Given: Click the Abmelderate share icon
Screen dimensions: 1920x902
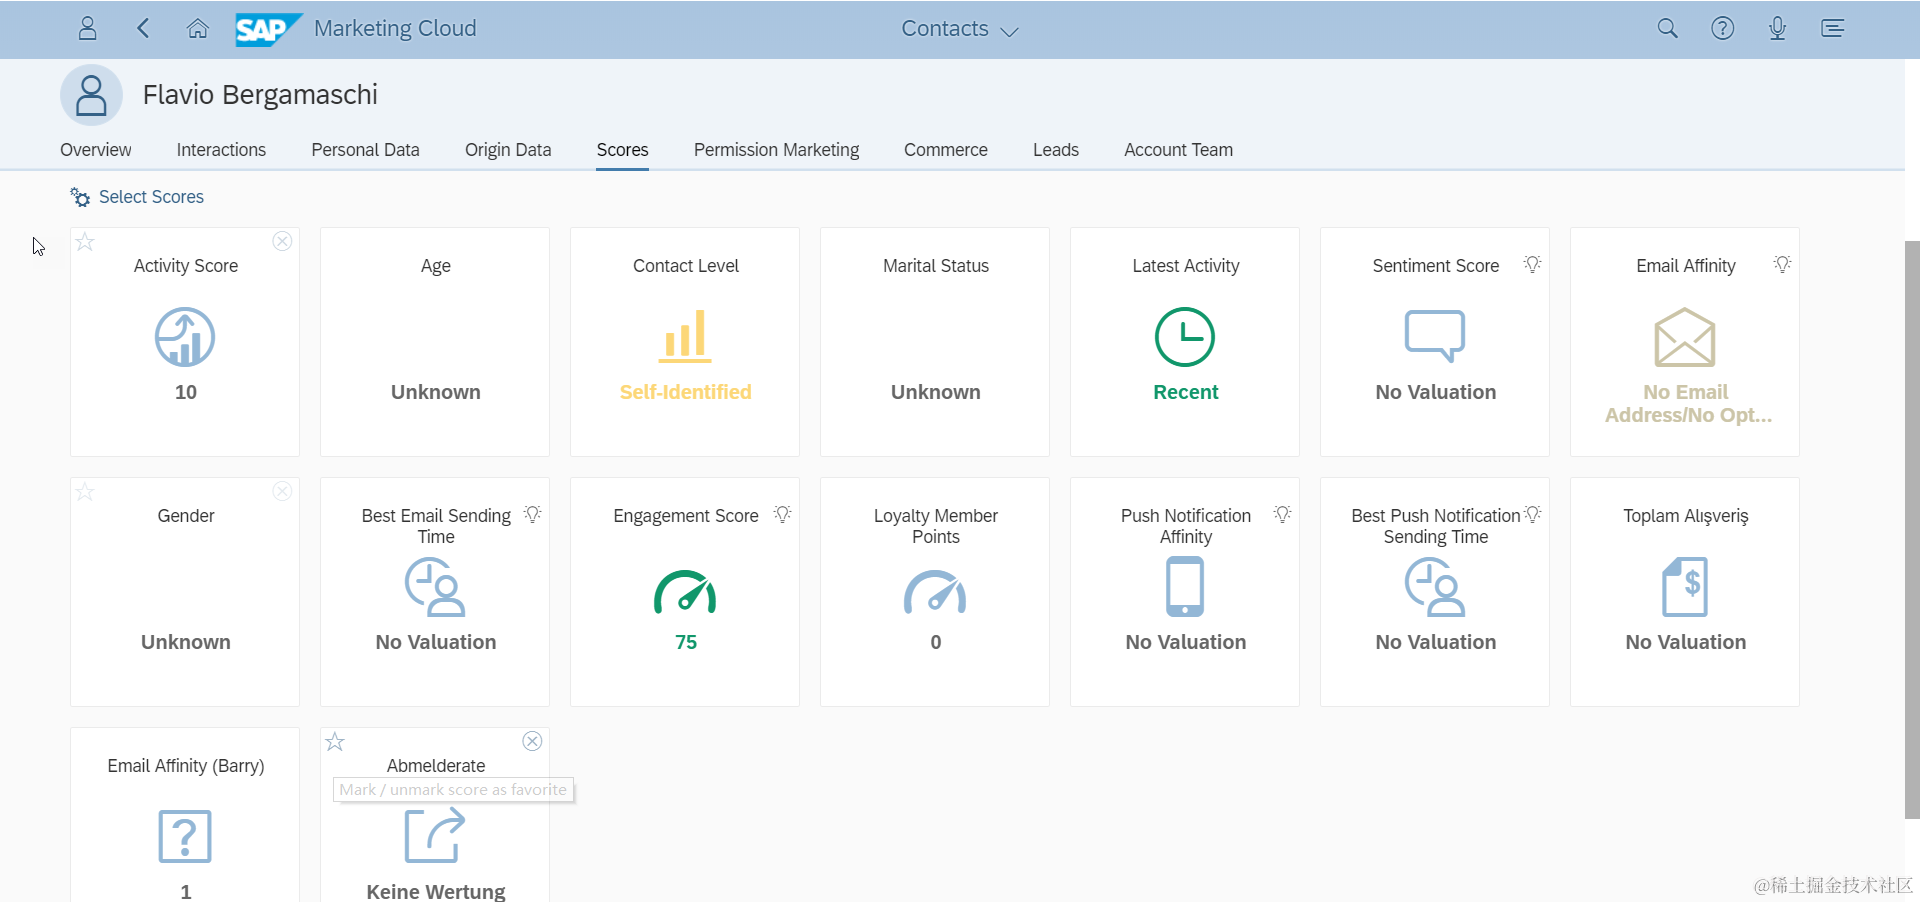Looking at the screenshot, I should [x=435, y=836].
